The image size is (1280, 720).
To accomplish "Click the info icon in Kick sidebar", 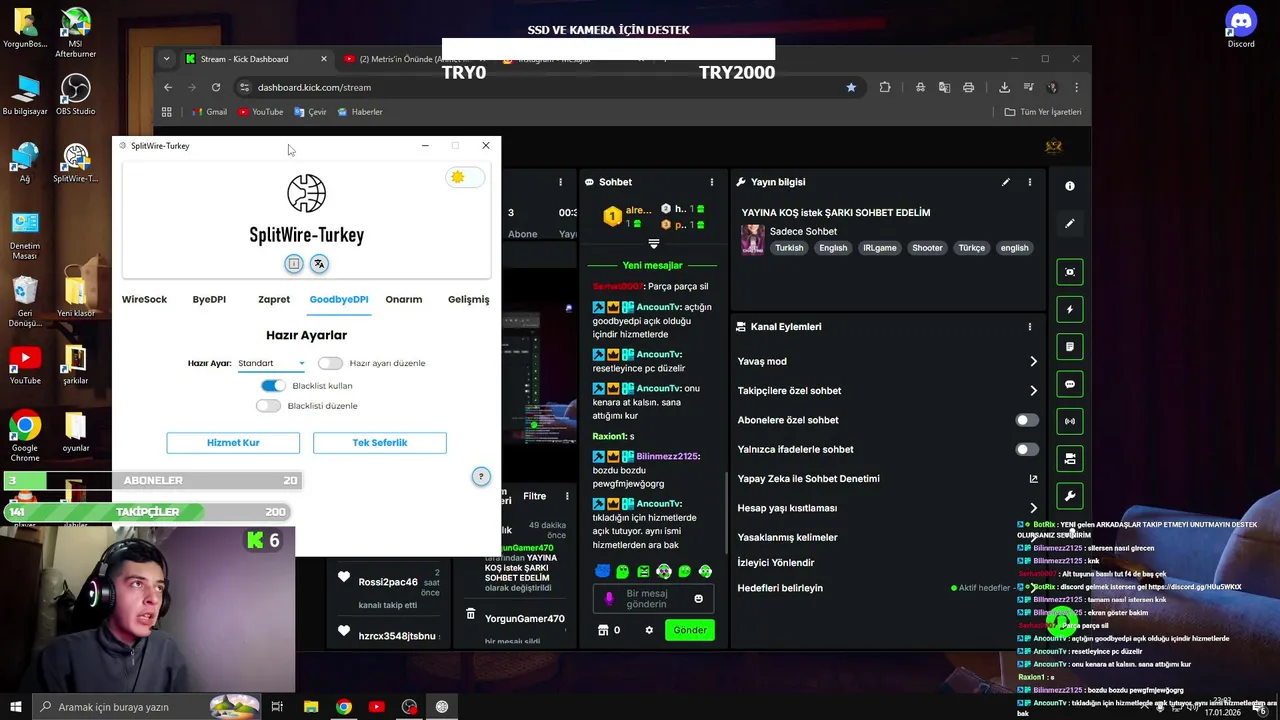I will coord(1070,186).
